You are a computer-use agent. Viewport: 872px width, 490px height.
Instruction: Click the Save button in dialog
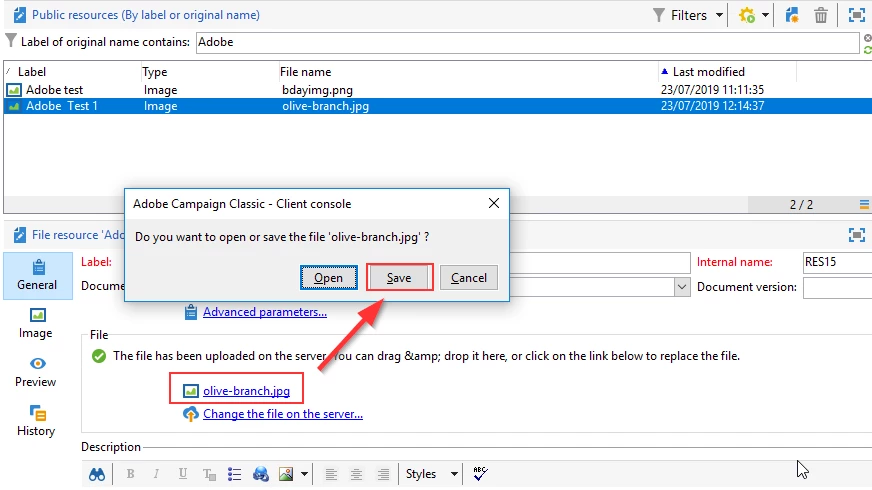coord(399,278)
